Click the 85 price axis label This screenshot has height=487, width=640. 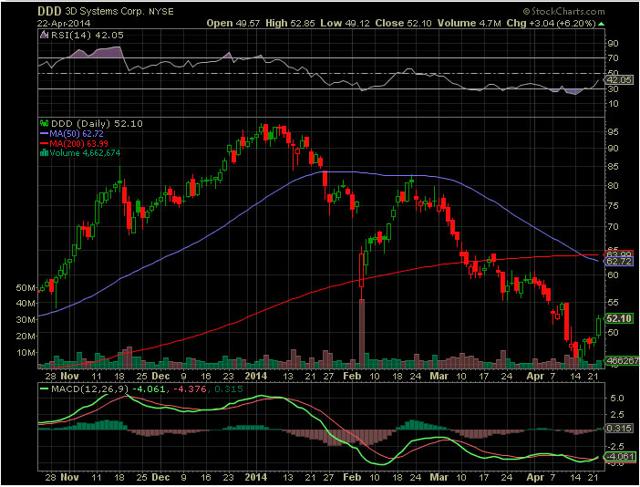coord(613,167)
